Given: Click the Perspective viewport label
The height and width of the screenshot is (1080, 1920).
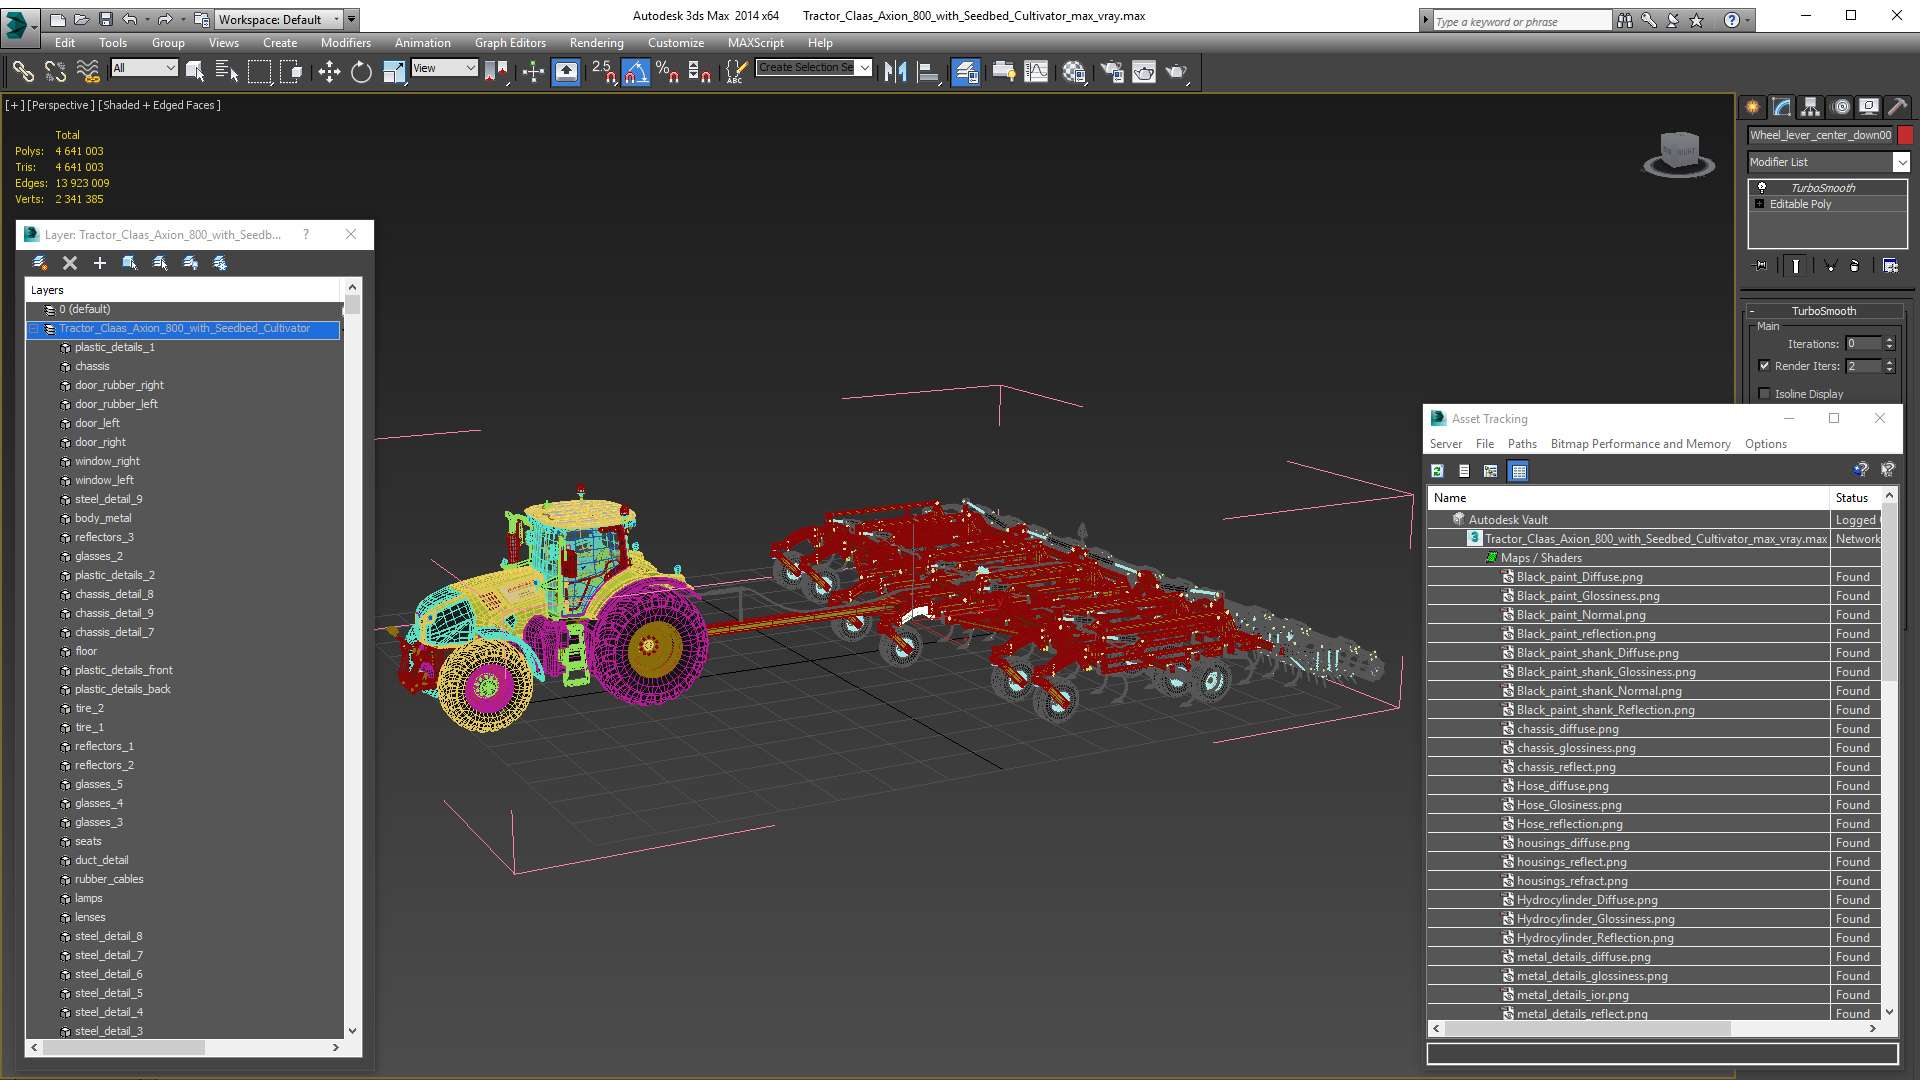Looking at the screenshot, I should click(61, 105).
